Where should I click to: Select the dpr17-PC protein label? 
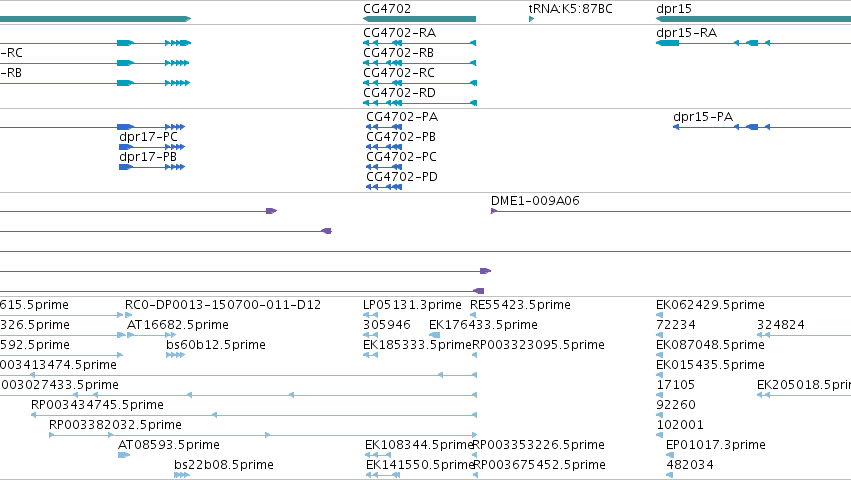click(x=149, y=137)
